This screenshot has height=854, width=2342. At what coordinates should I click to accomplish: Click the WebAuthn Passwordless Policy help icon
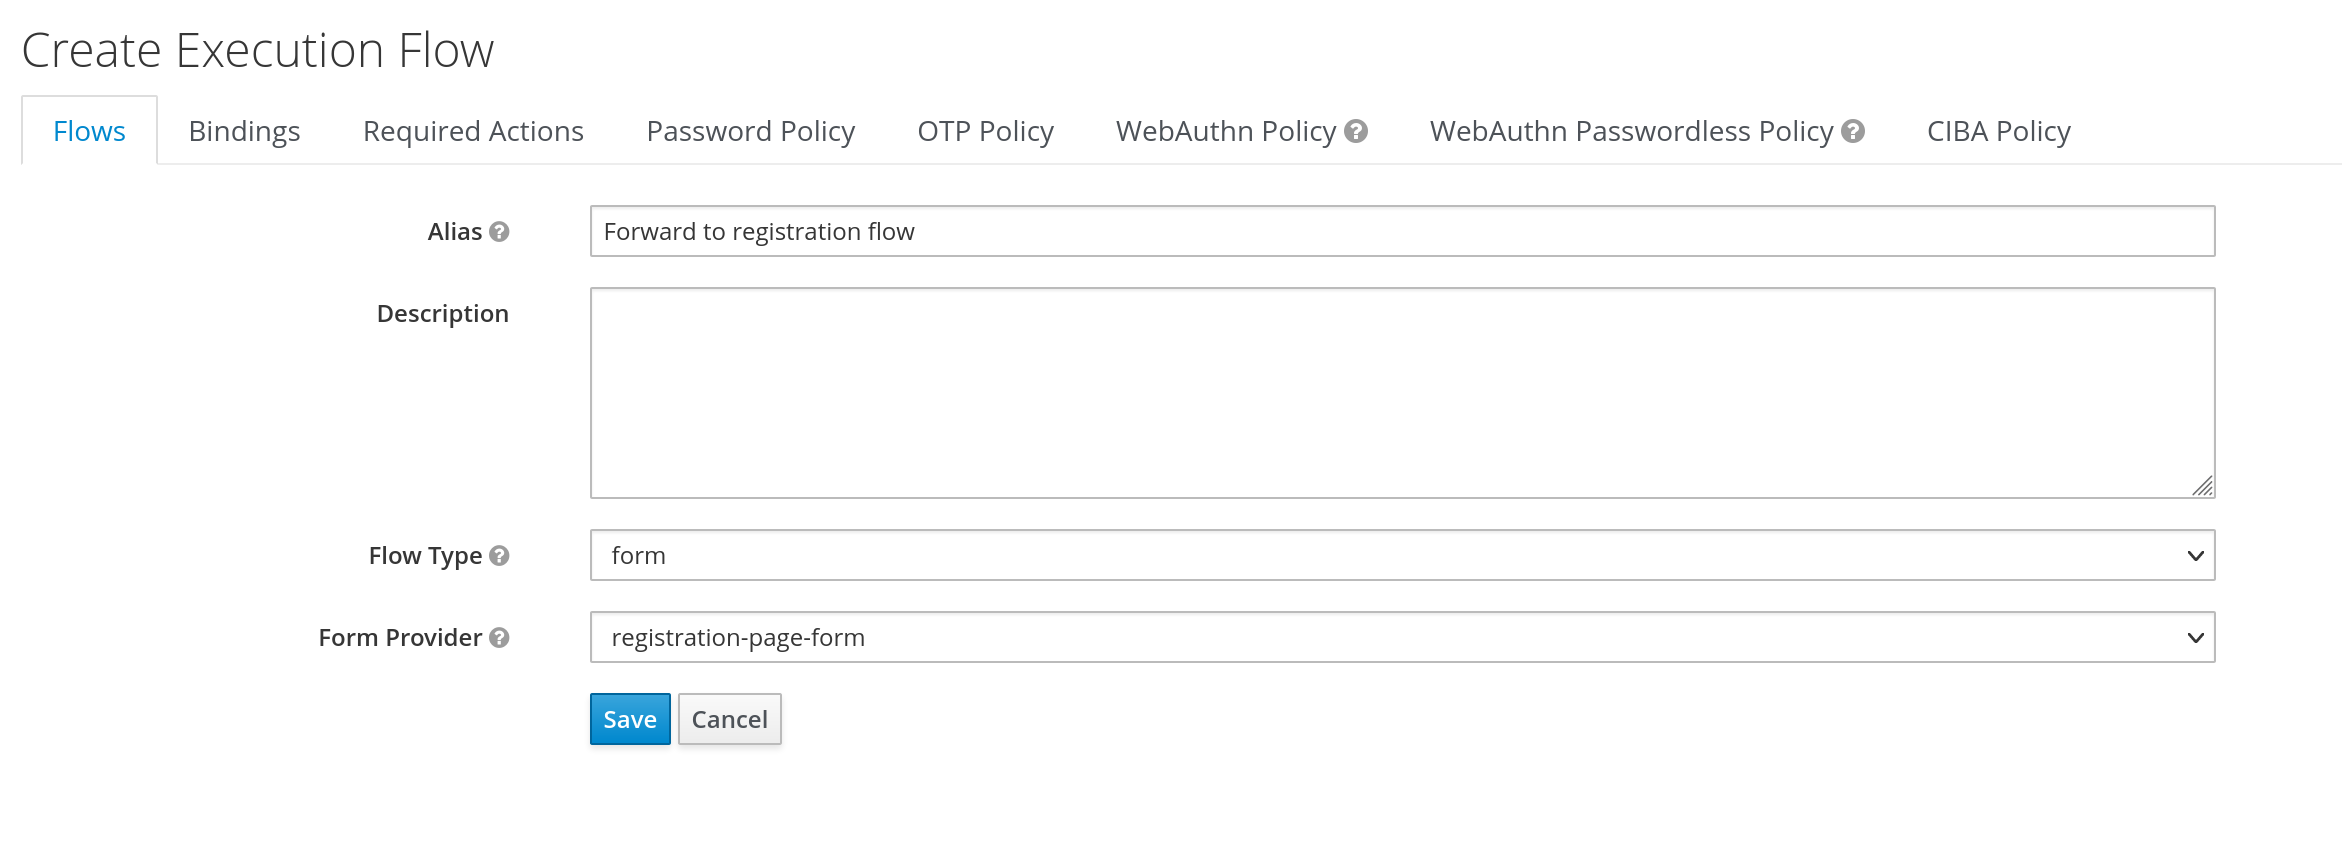(1852, 131)
